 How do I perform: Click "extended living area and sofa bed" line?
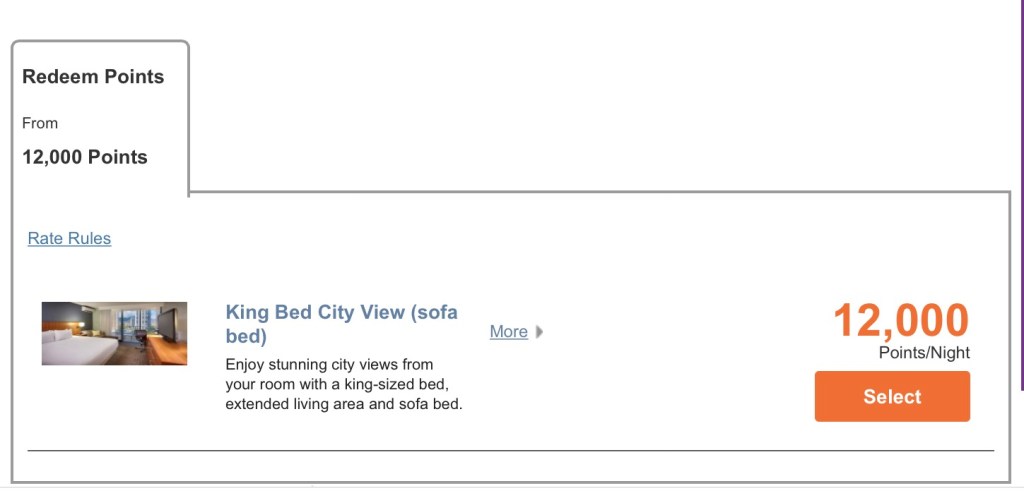tap(343, 405)
